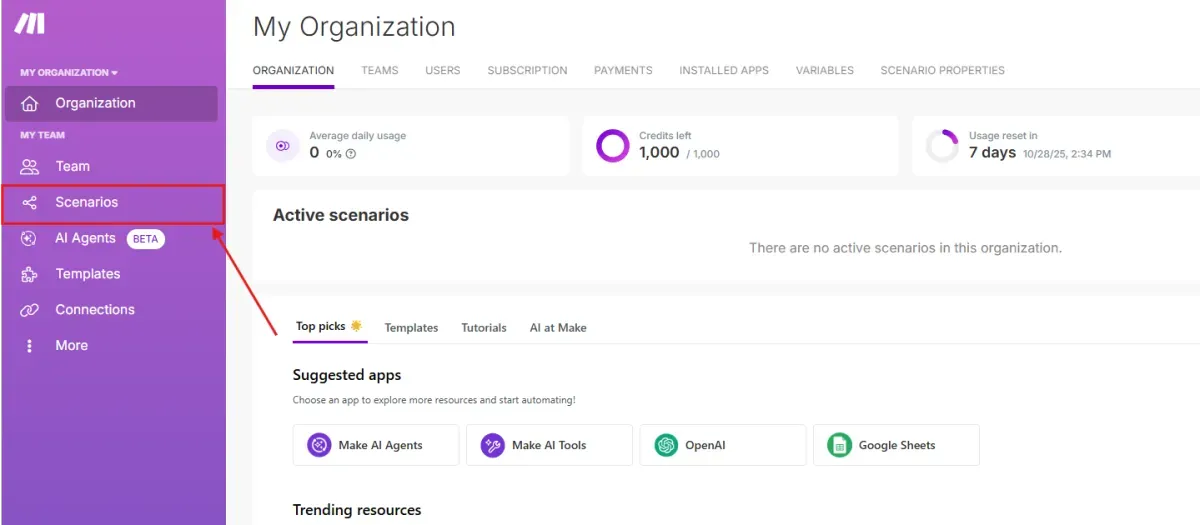
Task: Open the PAYMENTS tab
Action: pos(623,71)
